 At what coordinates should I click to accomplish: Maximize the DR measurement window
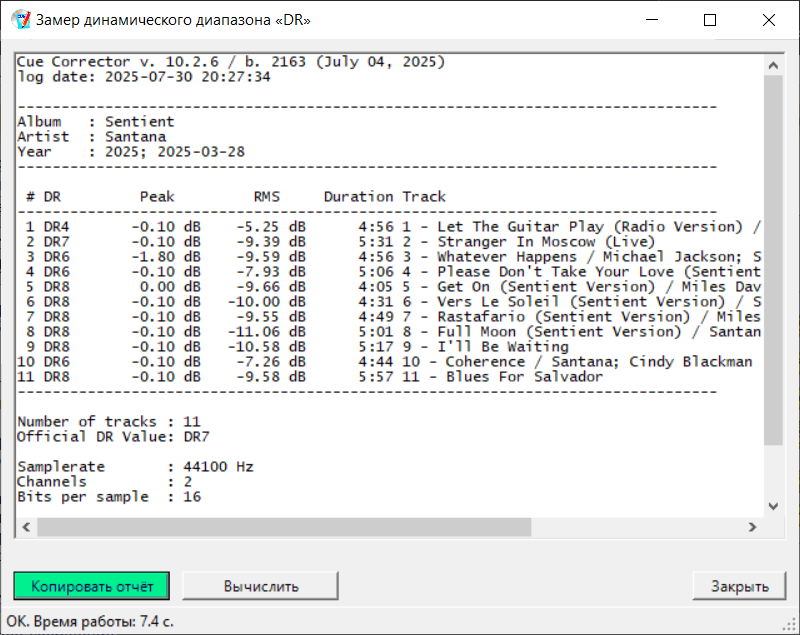click(x=710, y=20)
